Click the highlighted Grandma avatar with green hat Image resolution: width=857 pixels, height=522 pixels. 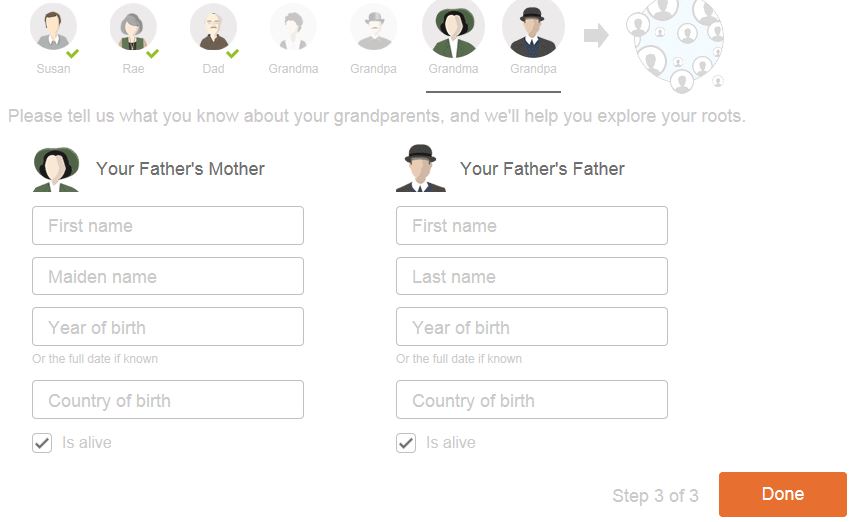(453, 28)
